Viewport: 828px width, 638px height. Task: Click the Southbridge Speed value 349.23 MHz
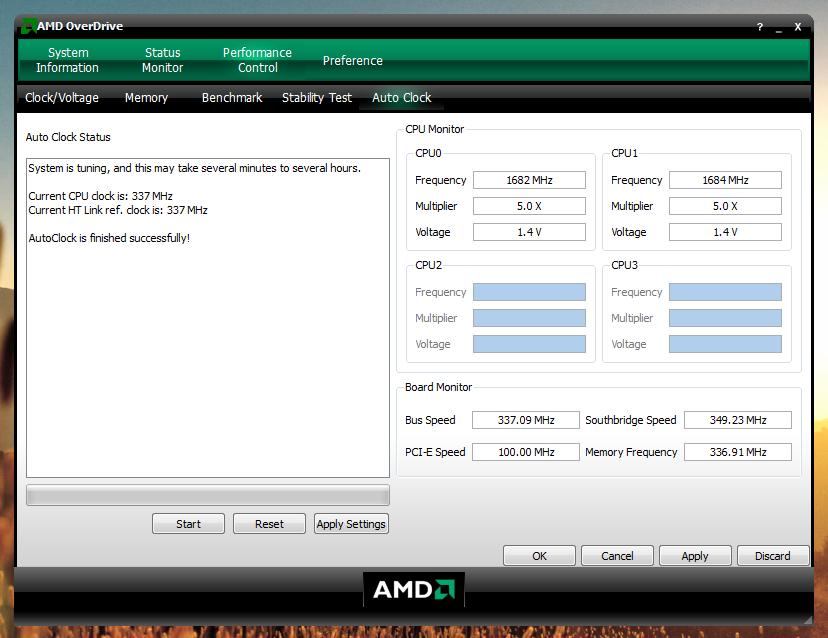coord(738,420)
